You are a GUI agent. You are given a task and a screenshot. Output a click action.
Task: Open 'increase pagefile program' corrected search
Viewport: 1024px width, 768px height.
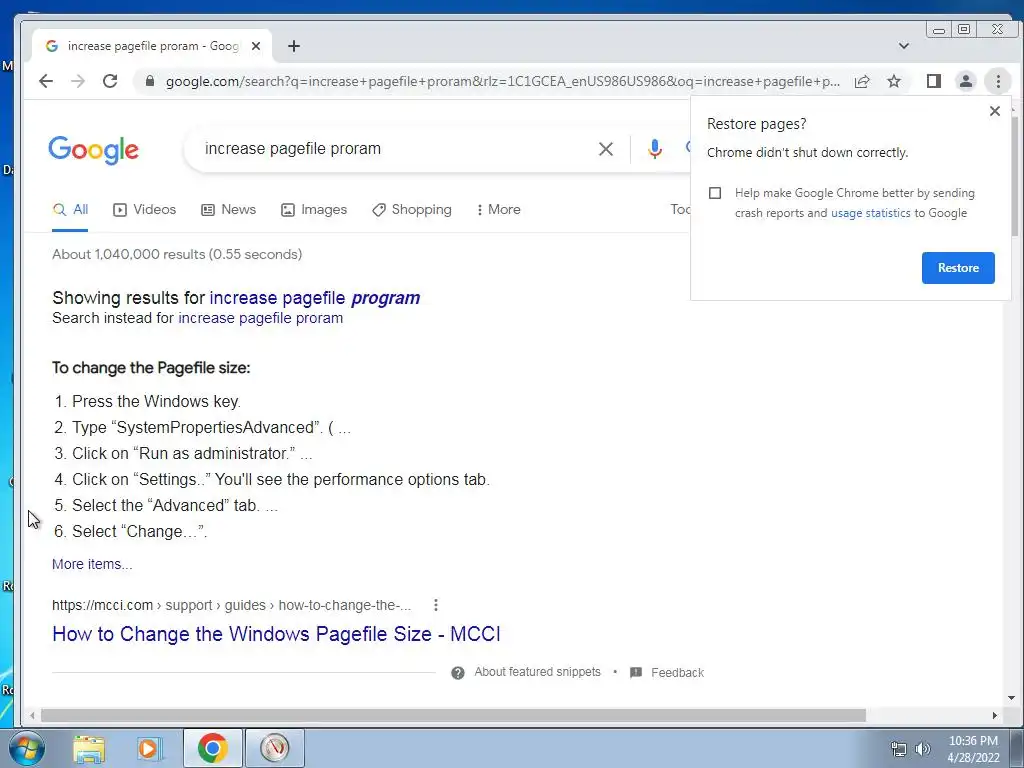pos(315,298)
